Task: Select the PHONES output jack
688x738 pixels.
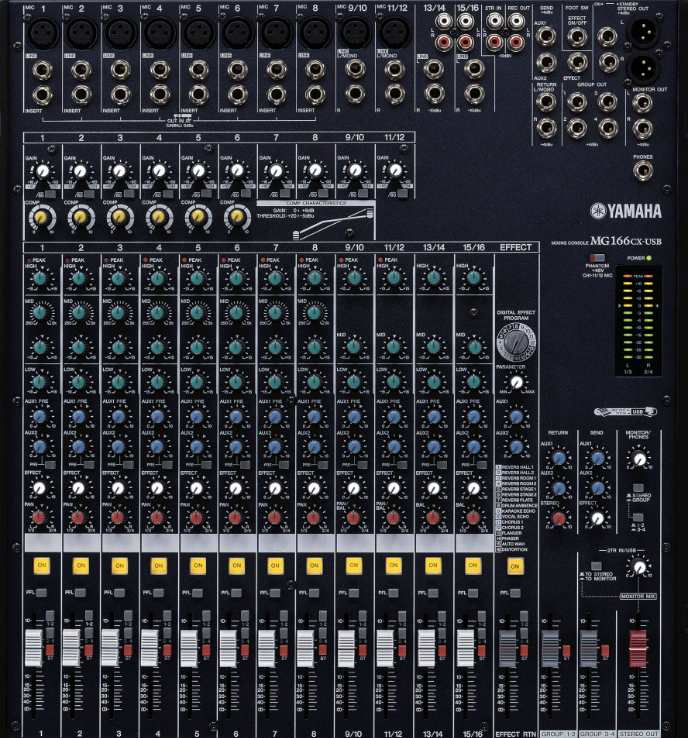Action: coord(643,172)
